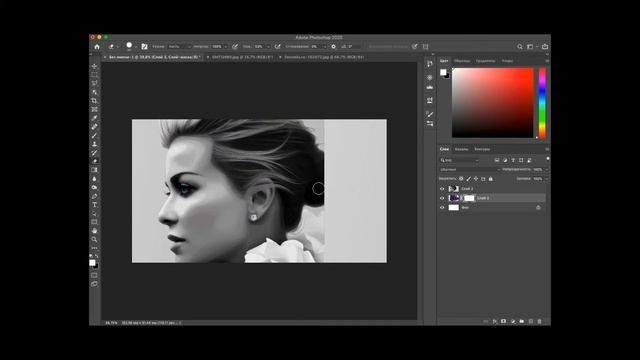Open the layer blending mode dropdown
Image resolution: width=640 pixels, height=360 pixels.
469,169
